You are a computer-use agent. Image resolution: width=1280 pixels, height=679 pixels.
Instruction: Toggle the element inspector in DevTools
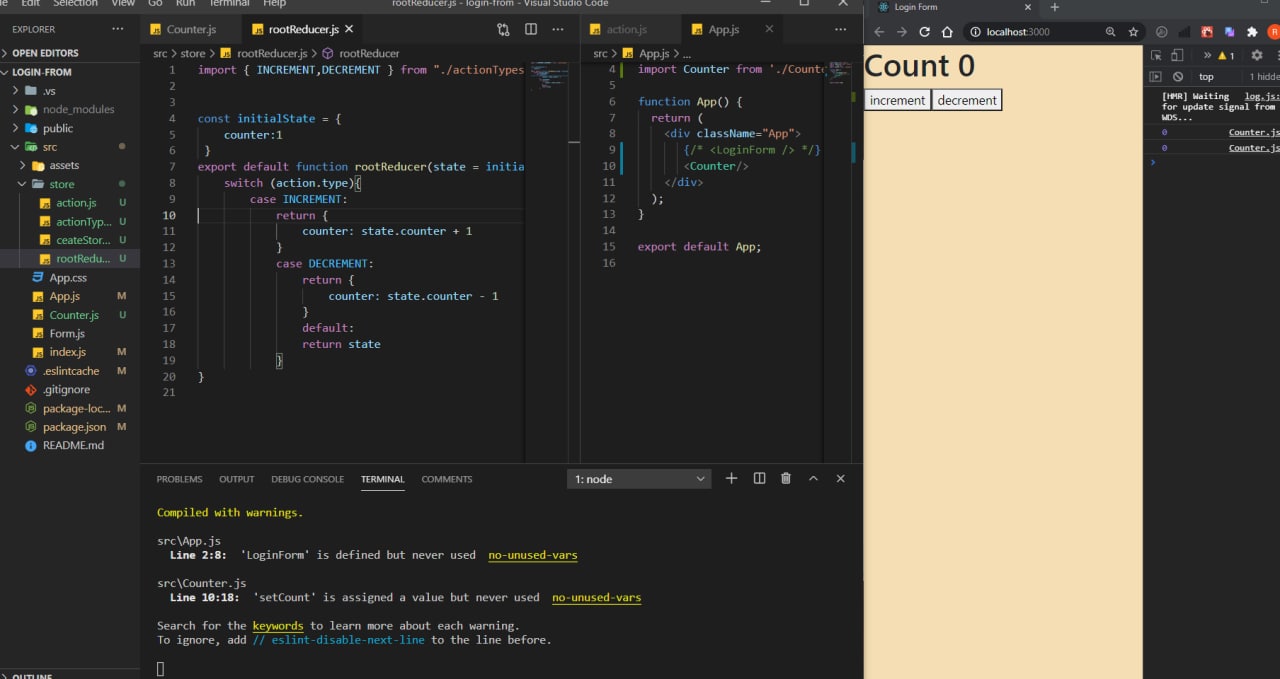pos(1156,56)
